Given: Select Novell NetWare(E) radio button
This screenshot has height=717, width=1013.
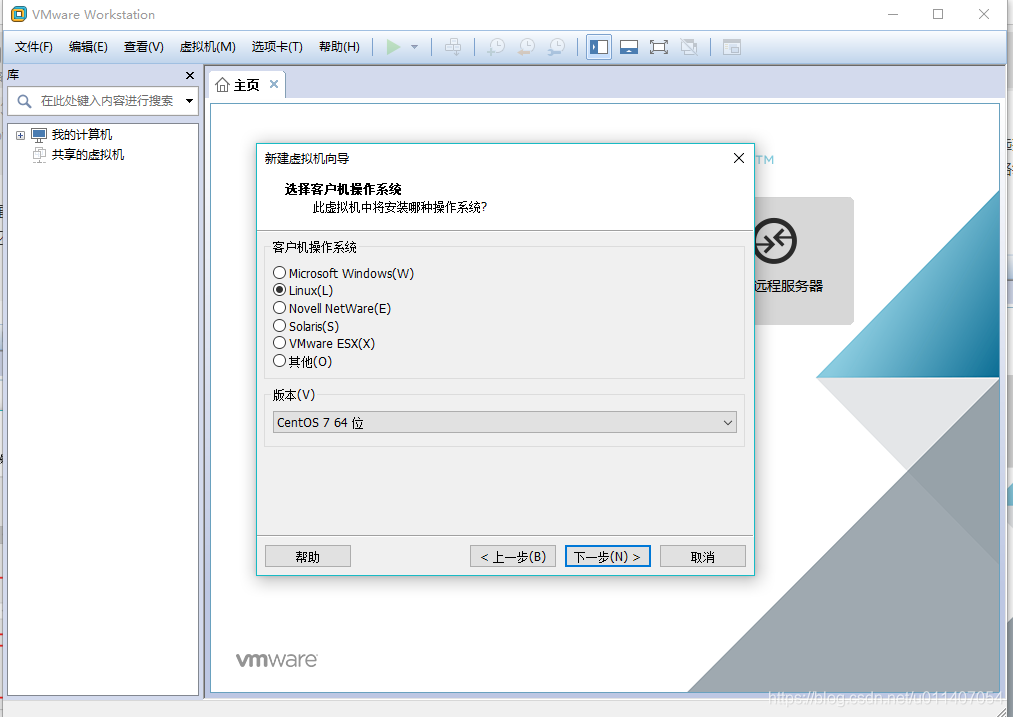Looking at the screenshot, I should [279, 307].
